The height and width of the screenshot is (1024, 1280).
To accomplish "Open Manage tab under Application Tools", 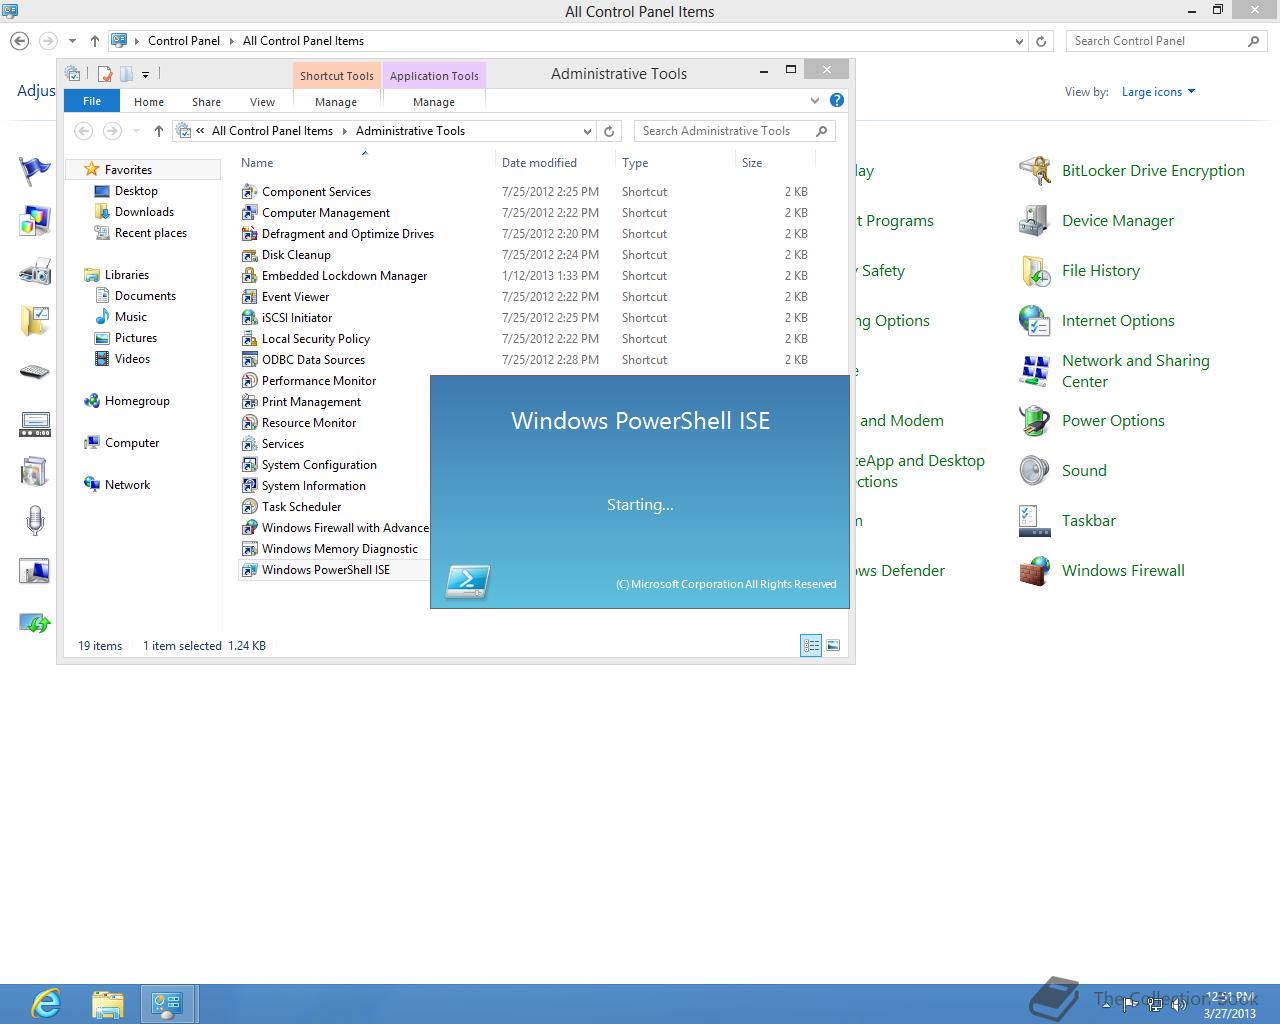I will (434, 102).
